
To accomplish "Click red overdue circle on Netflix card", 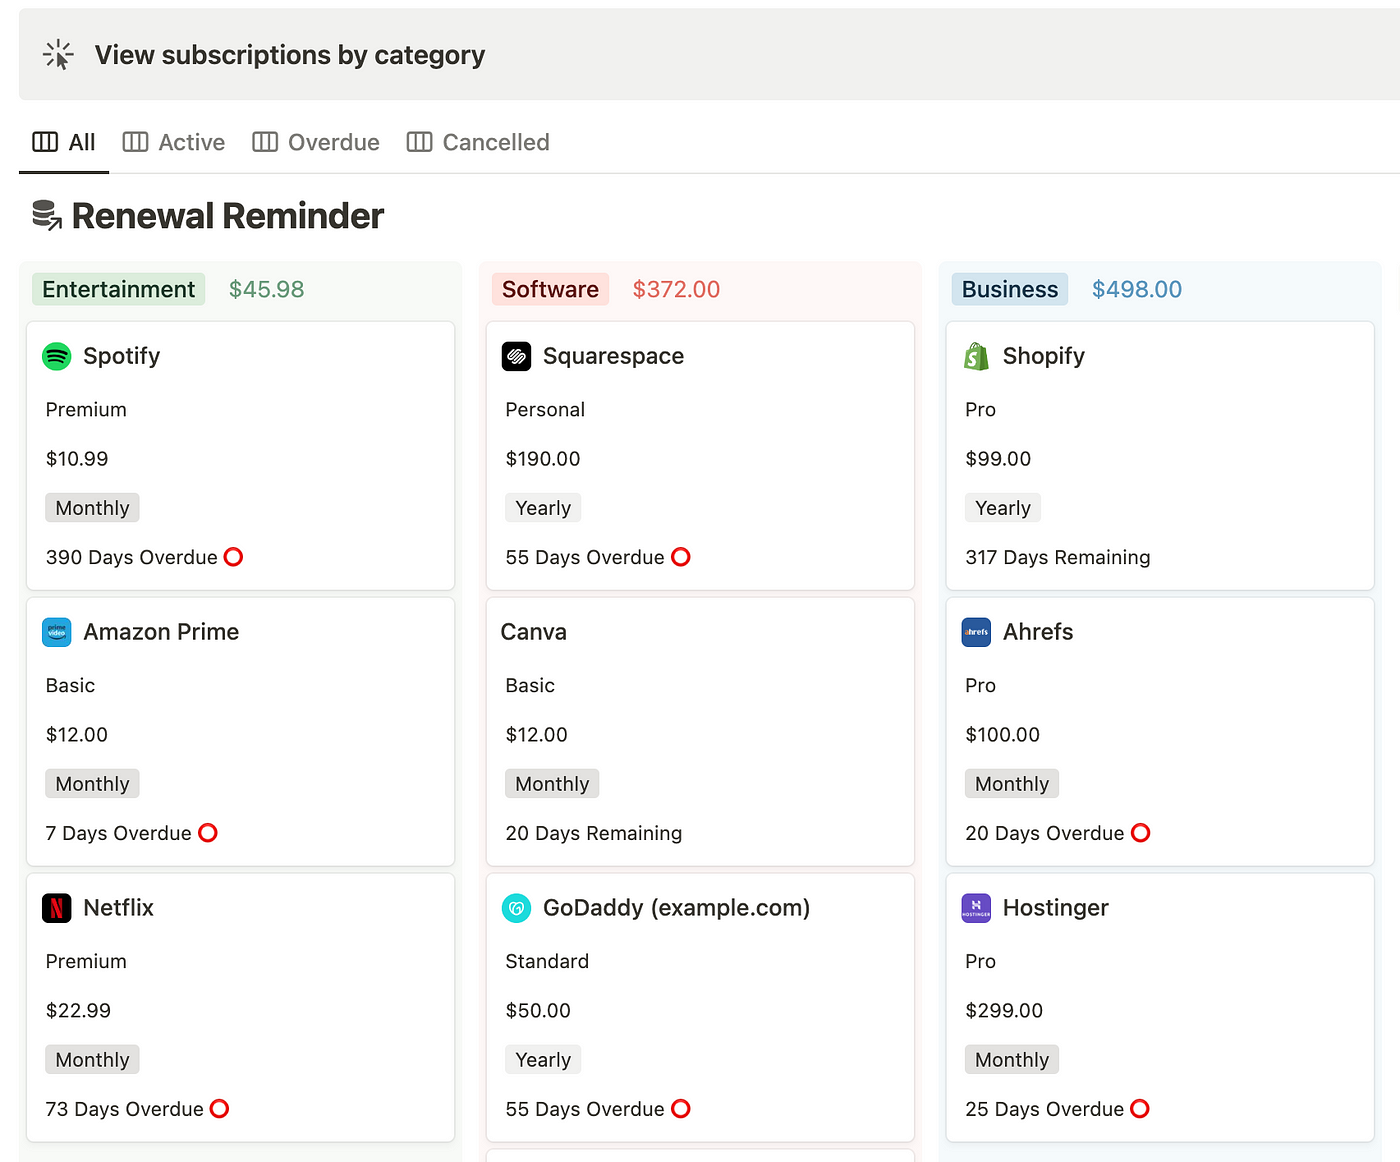I will [220, 1109].
